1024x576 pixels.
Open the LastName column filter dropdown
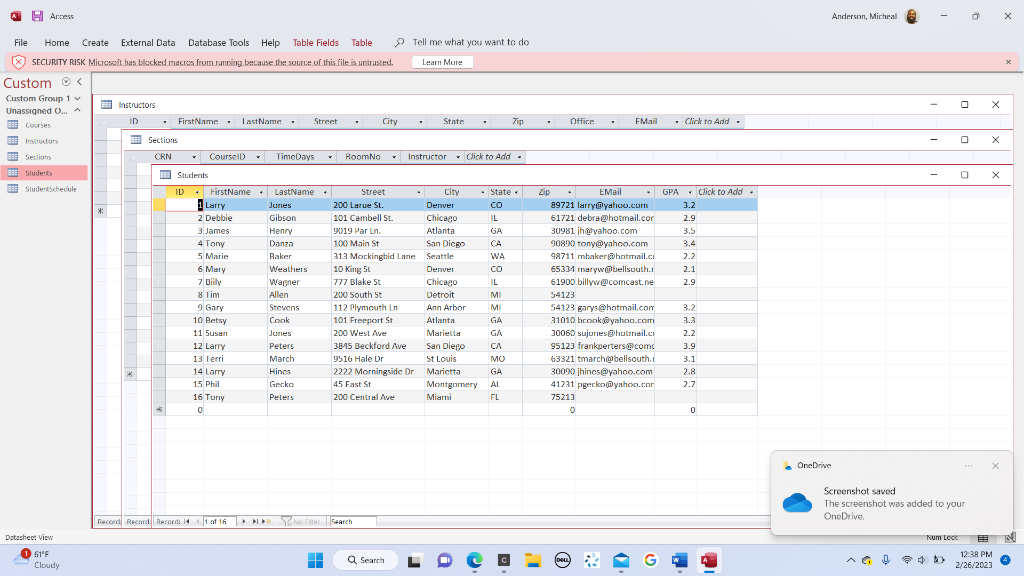pyautogui.click(x=325, y=192)
